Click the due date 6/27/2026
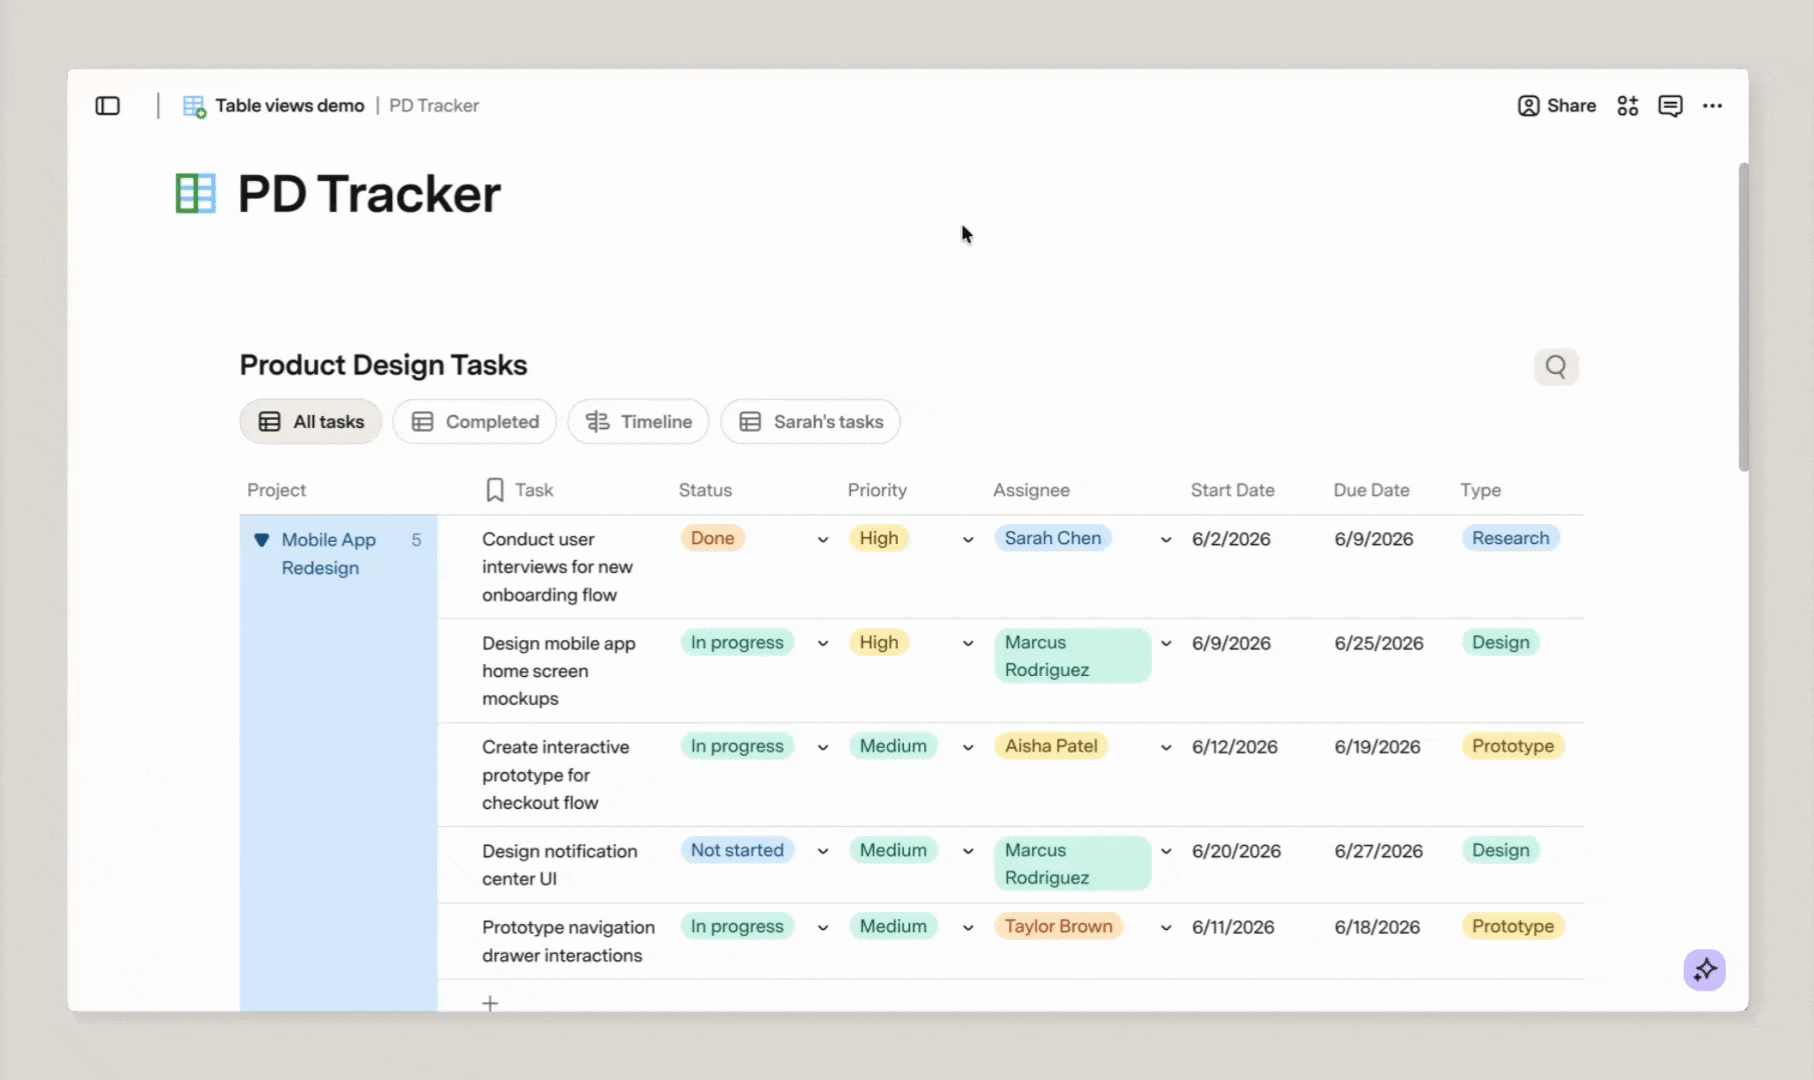The width and height of the screenshot is (1814, 1080). 1379,851
